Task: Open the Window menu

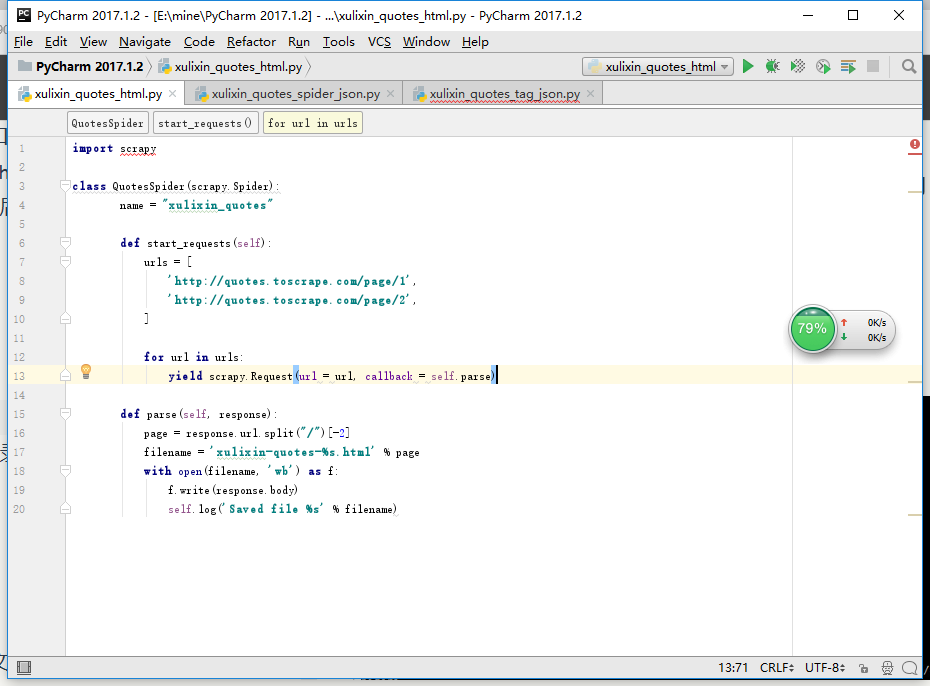Action: point(426,42)
